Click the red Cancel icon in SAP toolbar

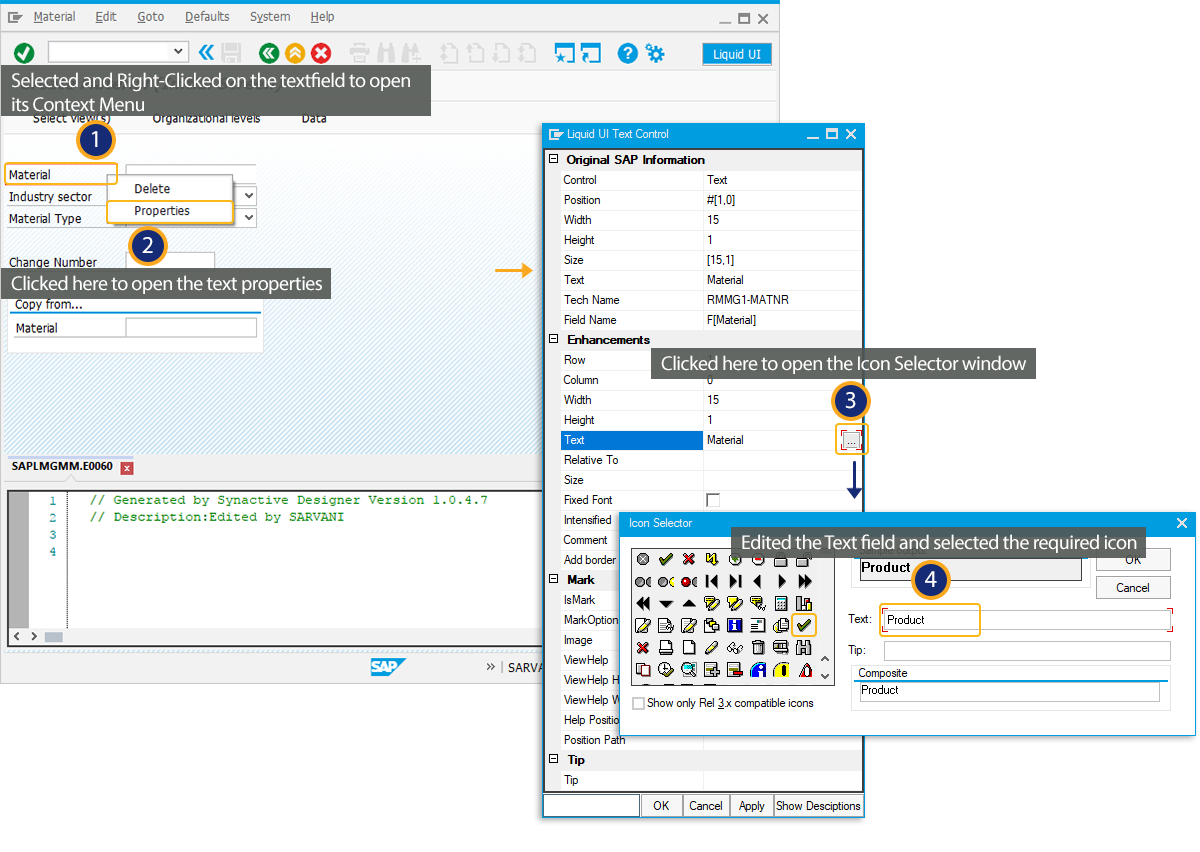coord(321,53)
